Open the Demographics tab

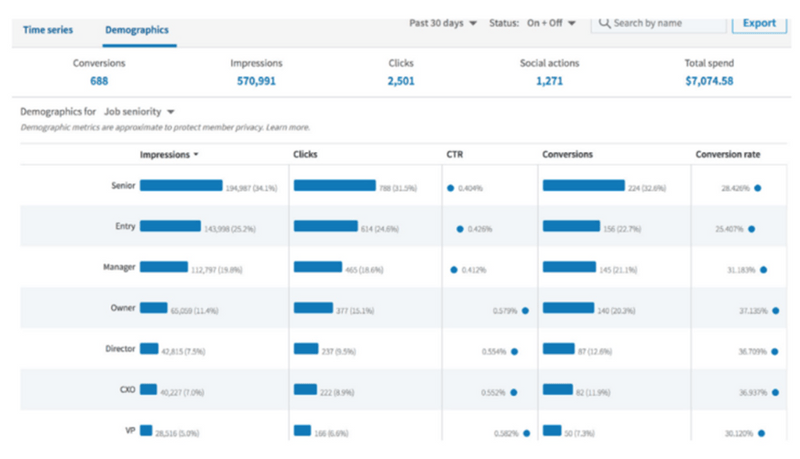pos(137,30)
